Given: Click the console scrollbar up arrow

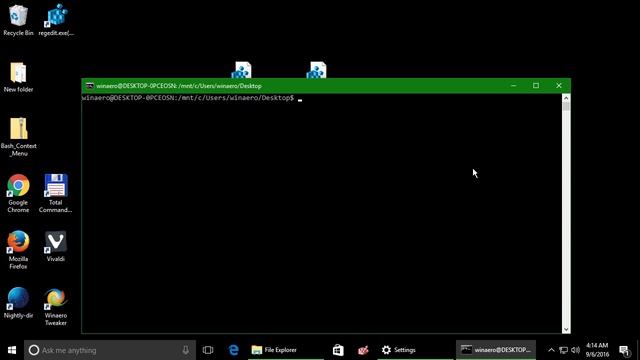Looking at the screenshot, I should coord(566,98).
